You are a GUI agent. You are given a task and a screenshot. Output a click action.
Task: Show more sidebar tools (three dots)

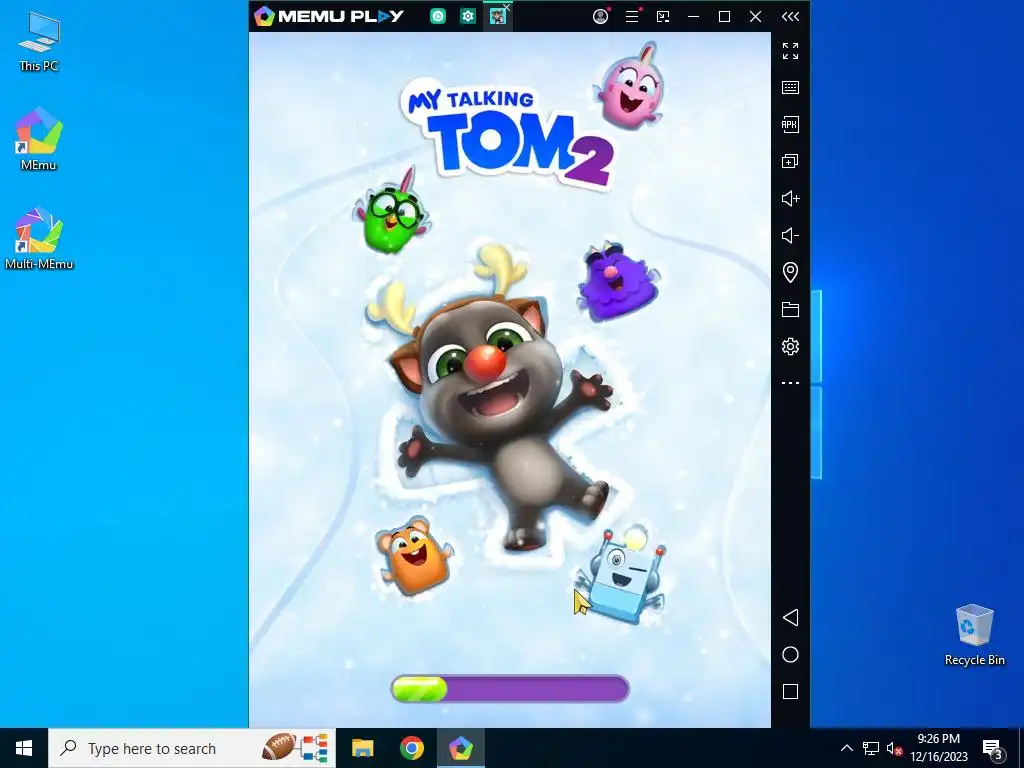pyautogui.click(x=790, y=383)
